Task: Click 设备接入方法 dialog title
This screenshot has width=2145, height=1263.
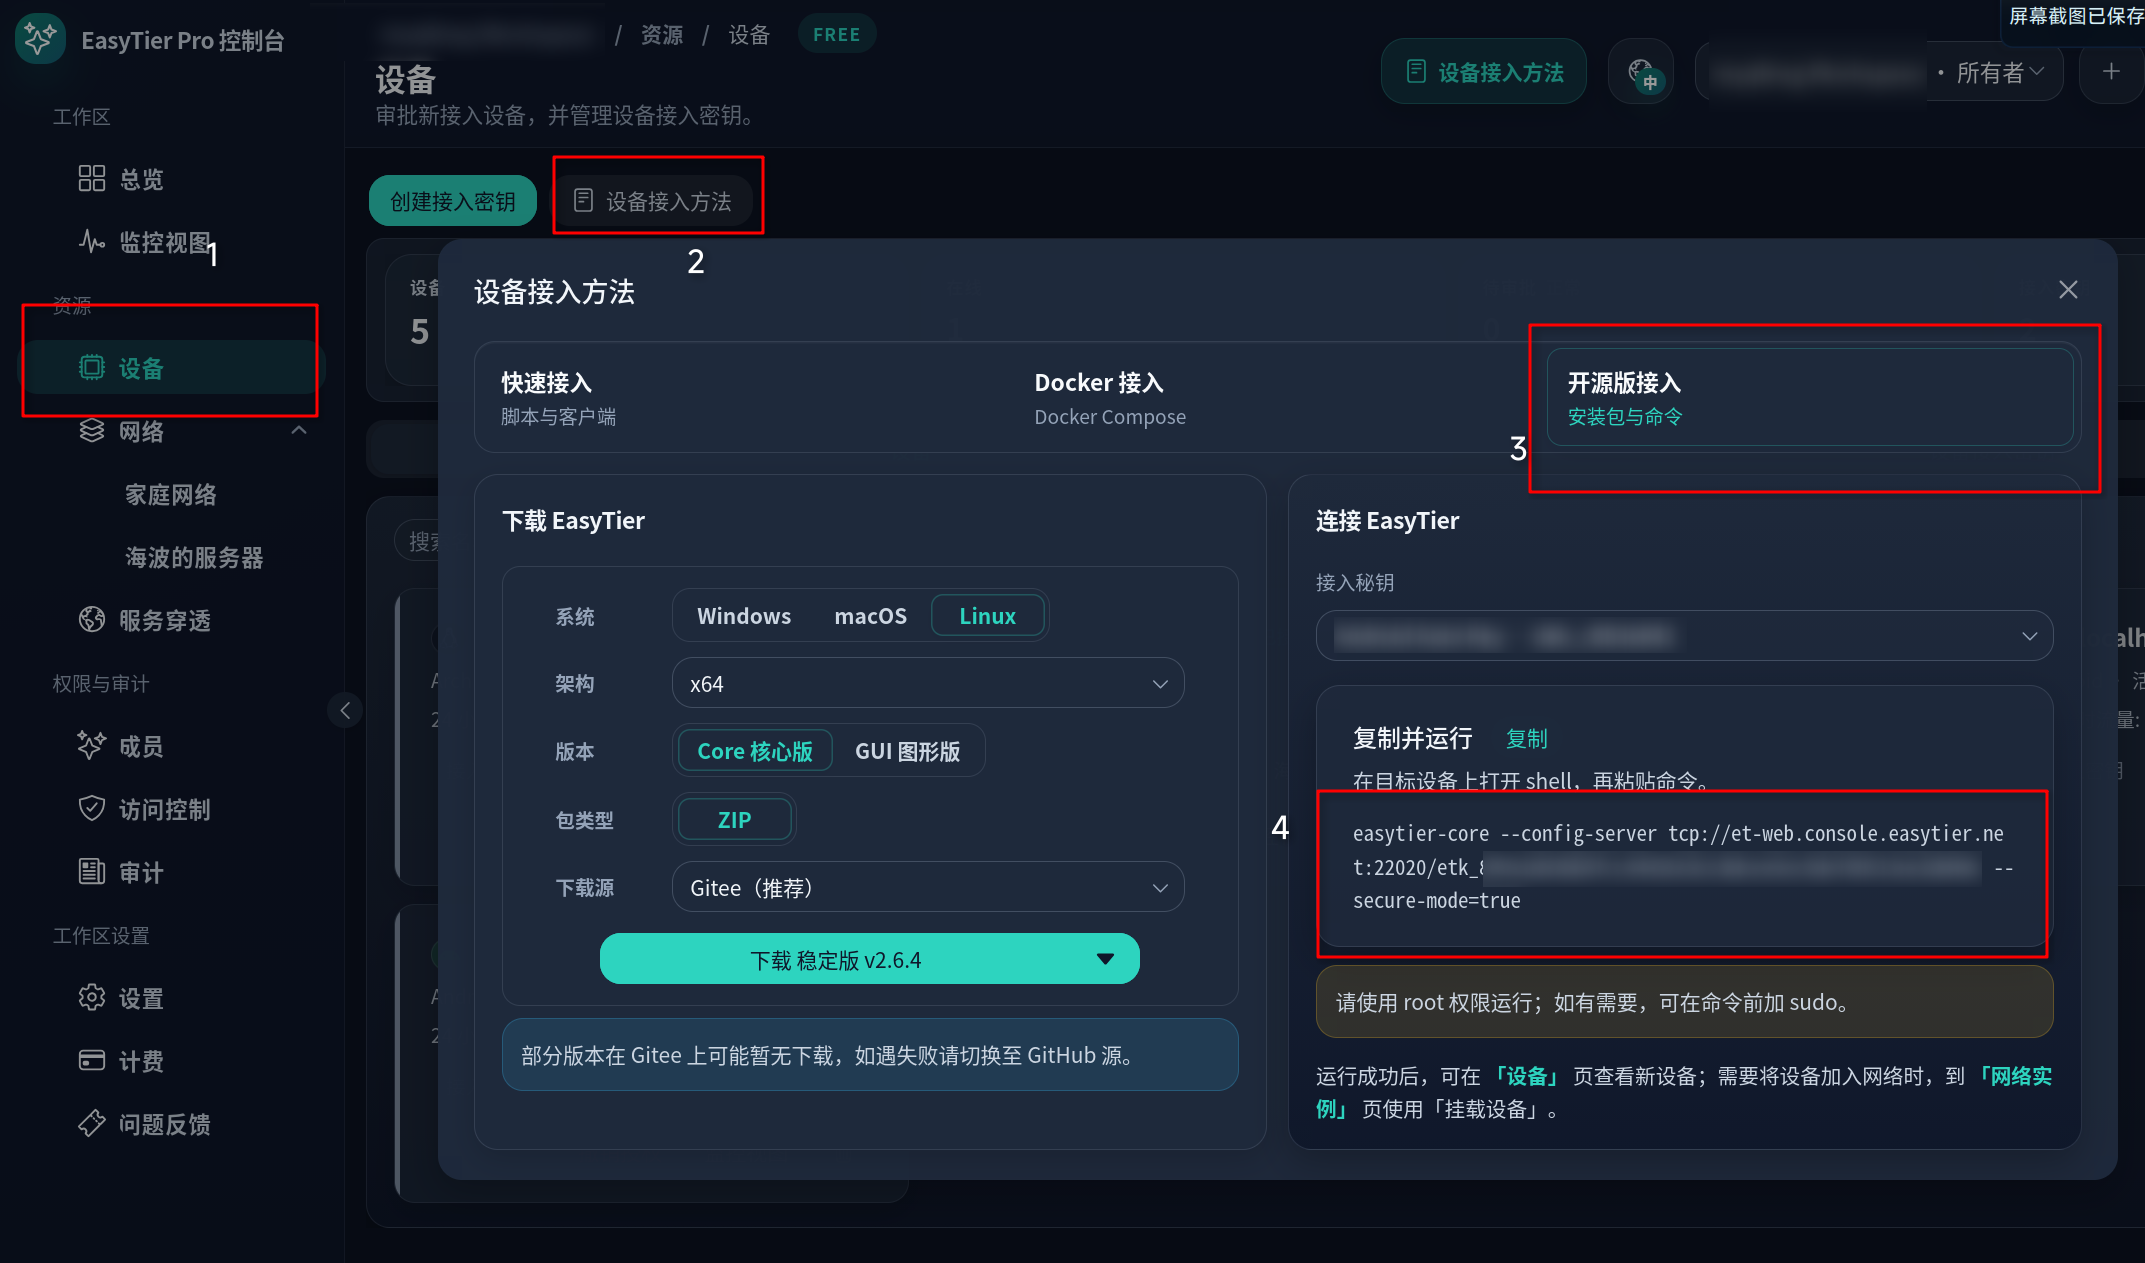Action: pyautogui.click(x=554, y=292)
